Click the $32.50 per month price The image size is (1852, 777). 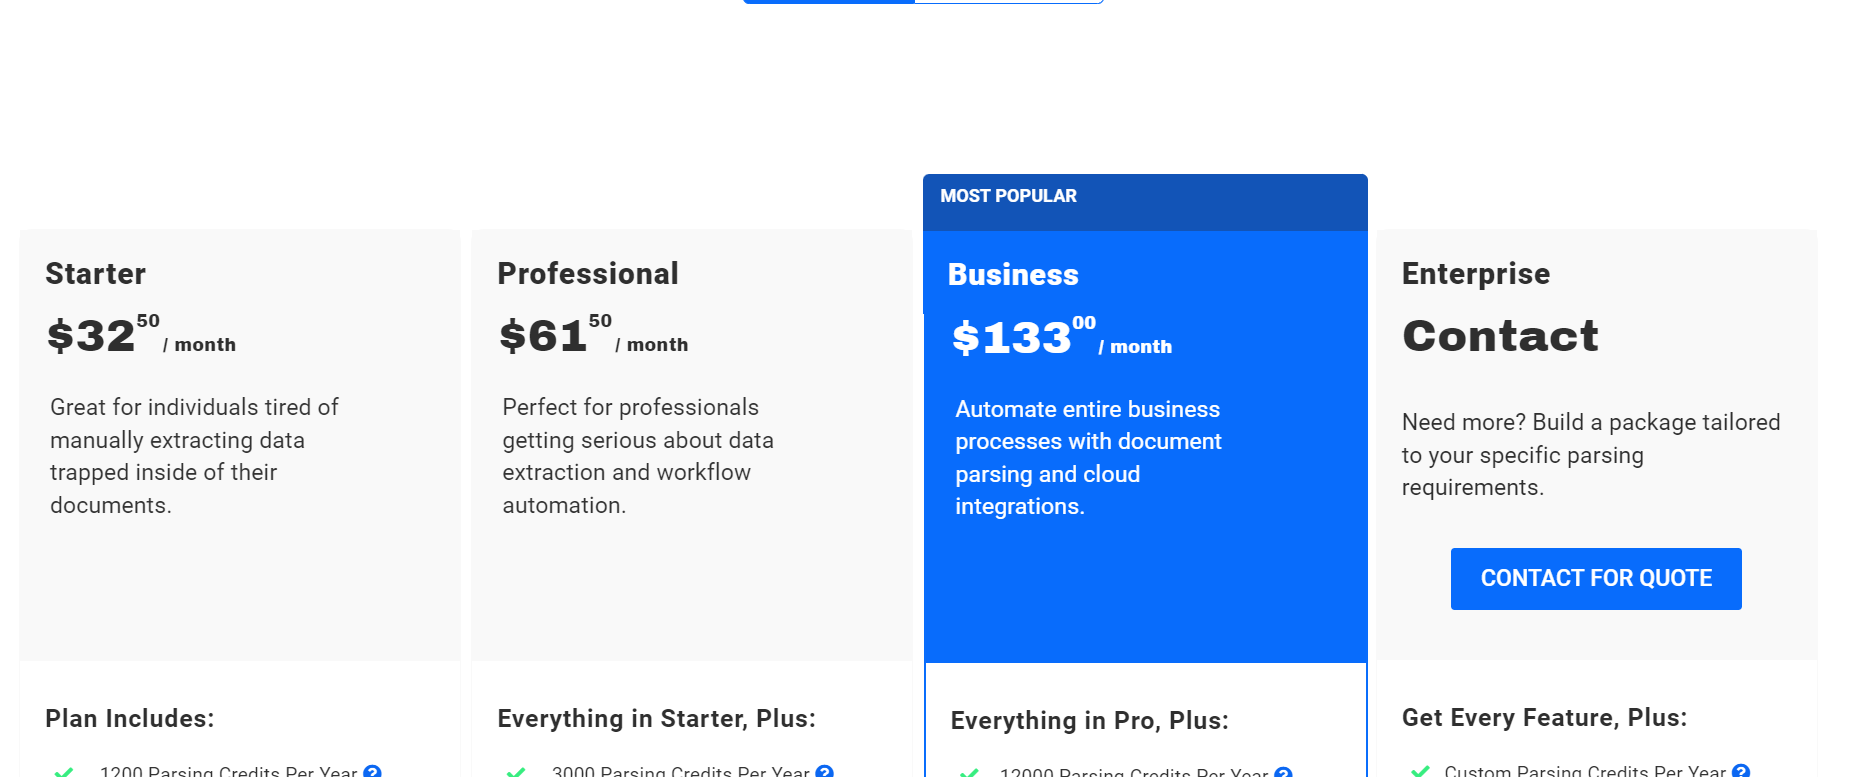click(141, 336)
